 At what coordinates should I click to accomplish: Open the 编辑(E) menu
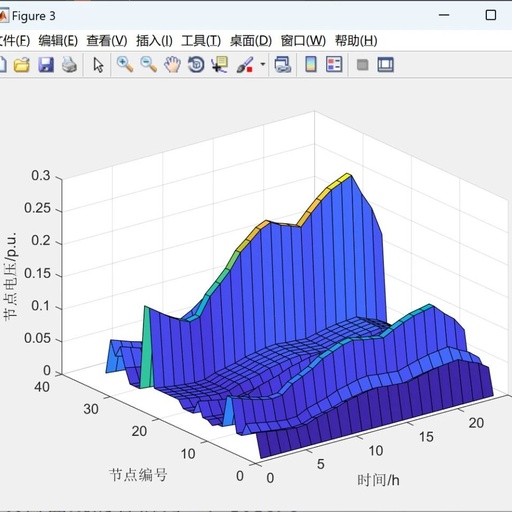(x=58, y=41)
